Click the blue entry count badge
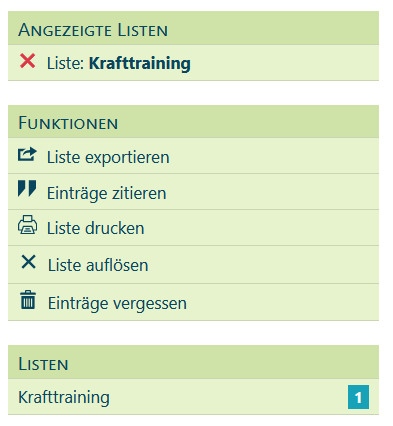 [x=358, y=397]
